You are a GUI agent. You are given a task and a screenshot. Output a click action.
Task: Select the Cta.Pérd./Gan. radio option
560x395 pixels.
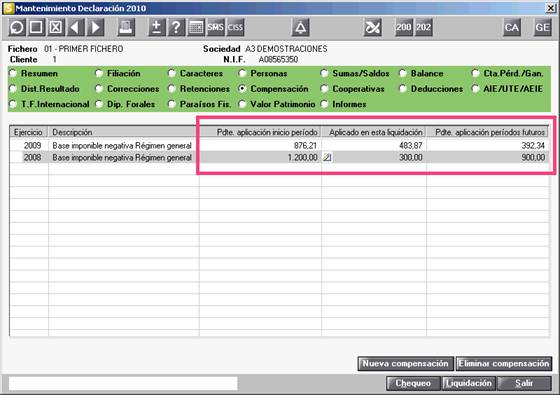pyautogui.click(x=475, y=73)
